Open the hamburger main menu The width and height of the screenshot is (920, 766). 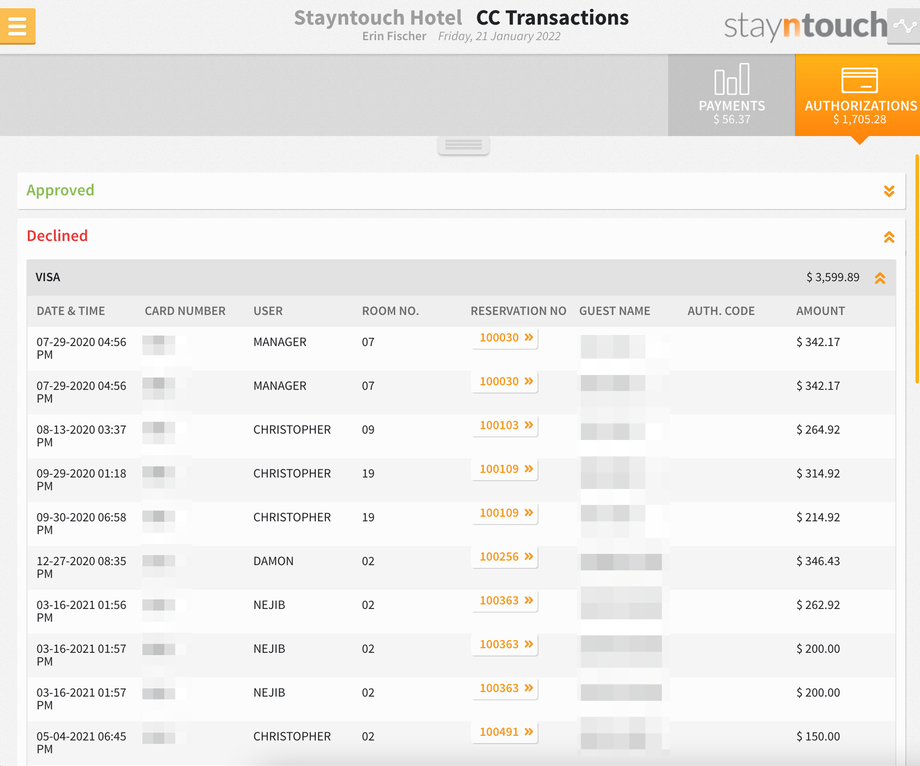pos(18,26)
